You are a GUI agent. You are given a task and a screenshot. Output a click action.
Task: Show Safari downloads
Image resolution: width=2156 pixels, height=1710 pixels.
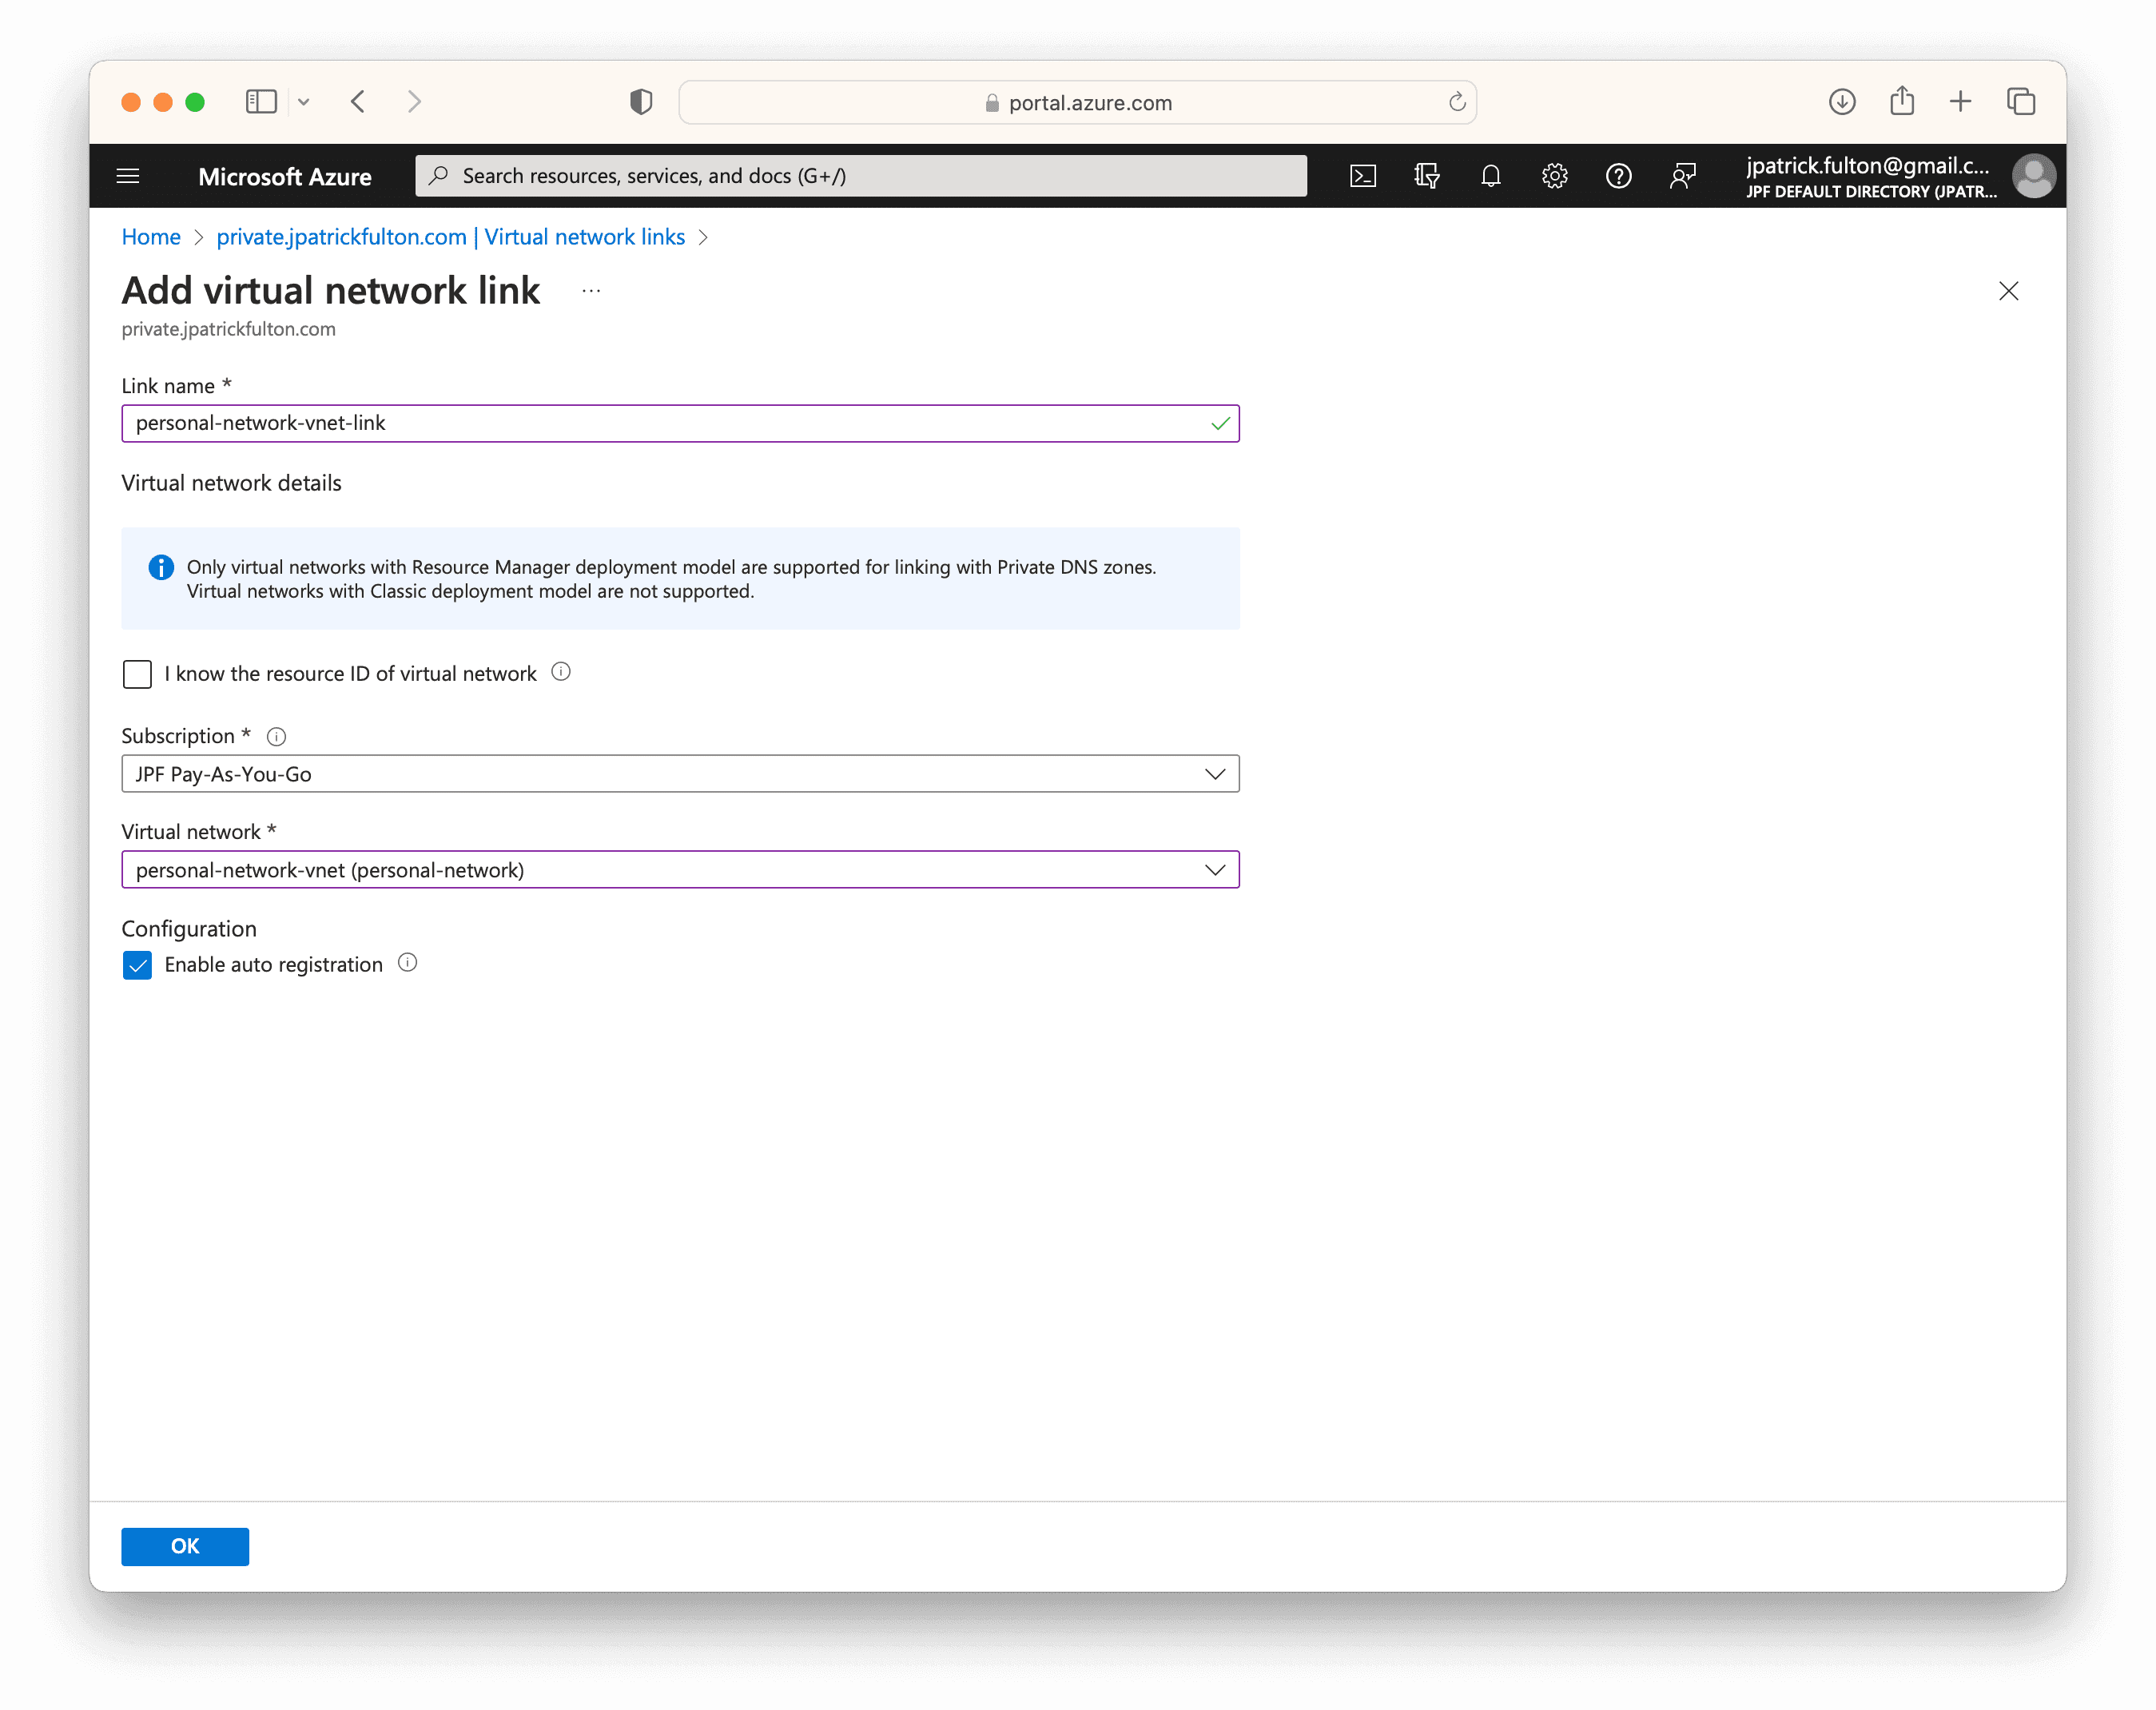[x=1842, y=101]
